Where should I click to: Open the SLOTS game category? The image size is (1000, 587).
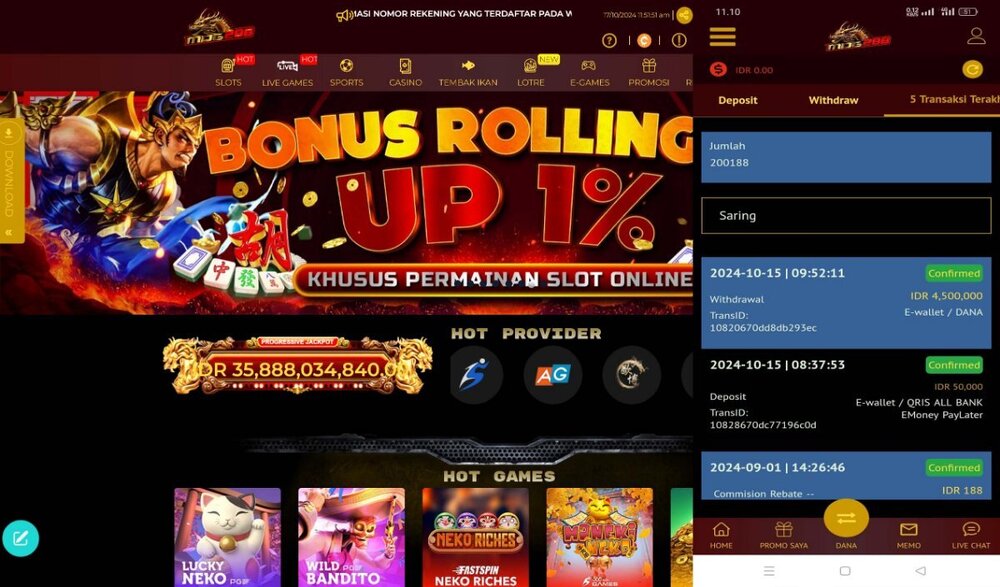(228, 72)
